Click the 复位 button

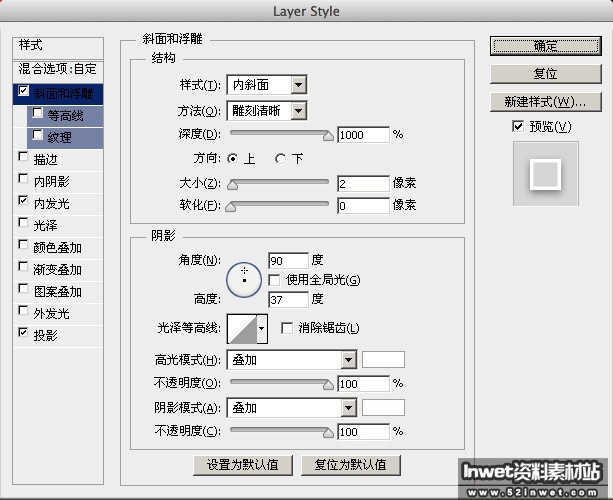[545, 74]
